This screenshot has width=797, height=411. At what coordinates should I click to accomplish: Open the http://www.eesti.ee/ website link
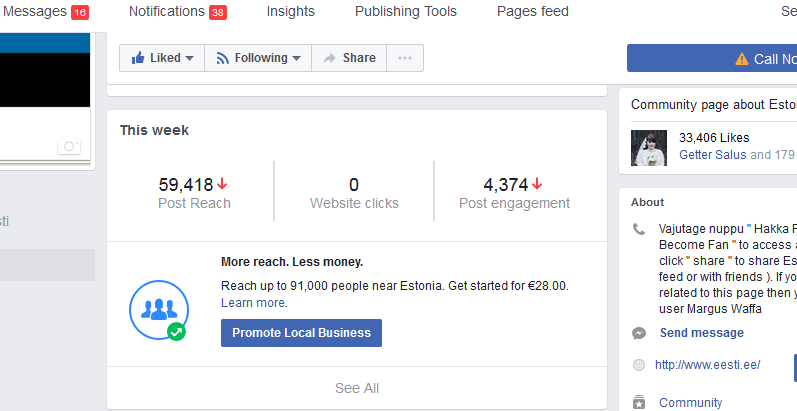coord(707,365)
